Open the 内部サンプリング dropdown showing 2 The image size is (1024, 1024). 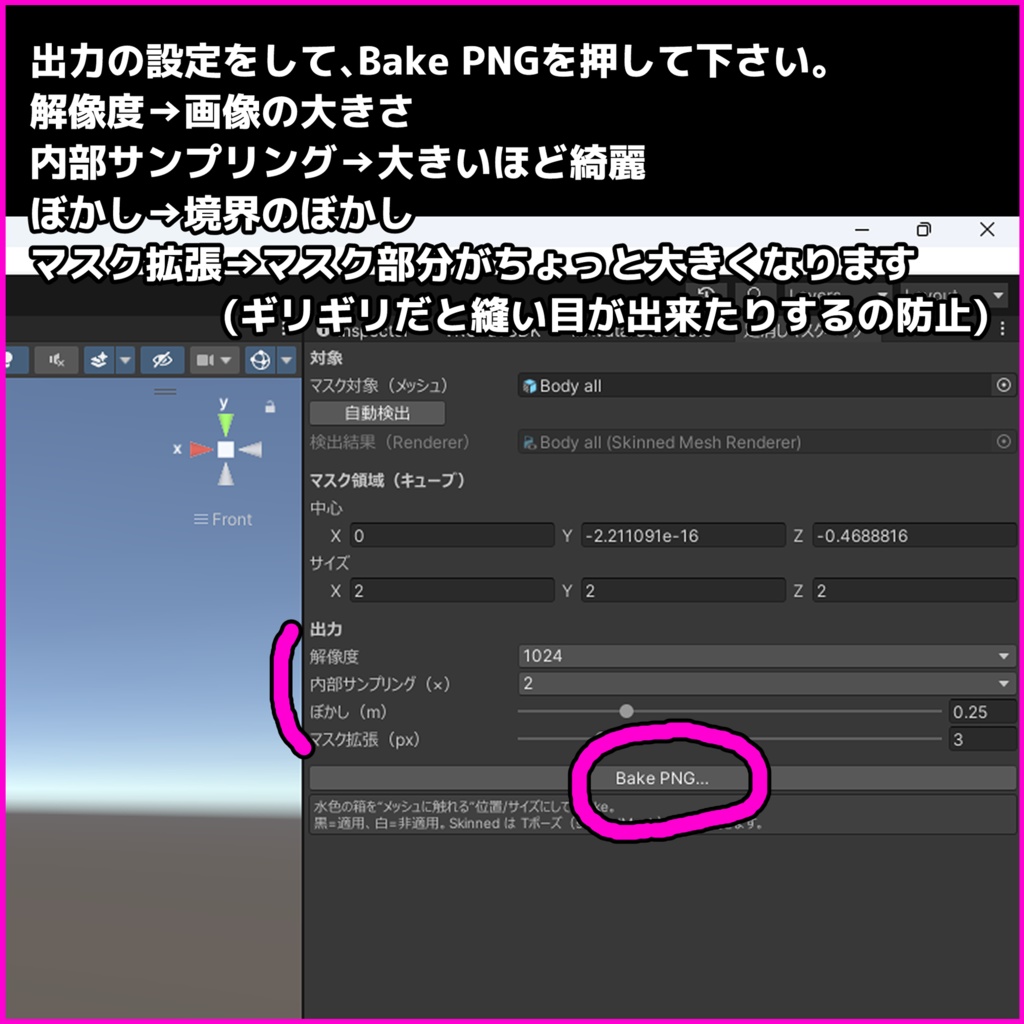pos(767,684)
